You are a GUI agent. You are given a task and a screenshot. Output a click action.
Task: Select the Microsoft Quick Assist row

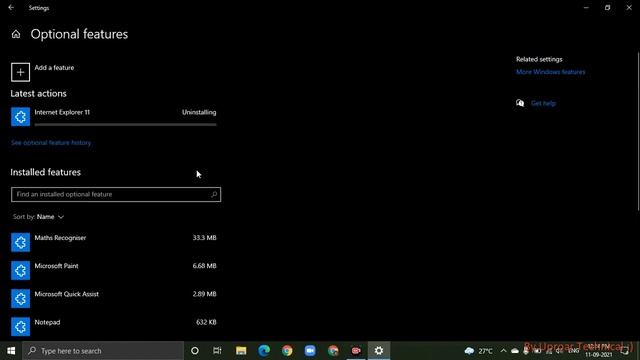[x=116, y=298]
